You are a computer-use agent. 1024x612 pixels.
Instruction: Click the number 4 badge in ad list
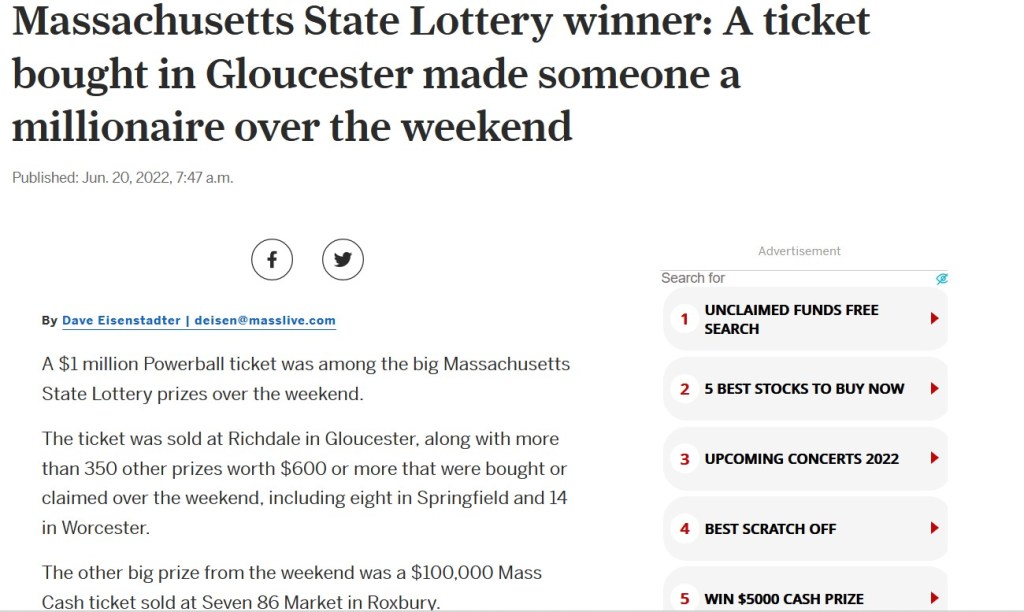(x=685, y=529)
